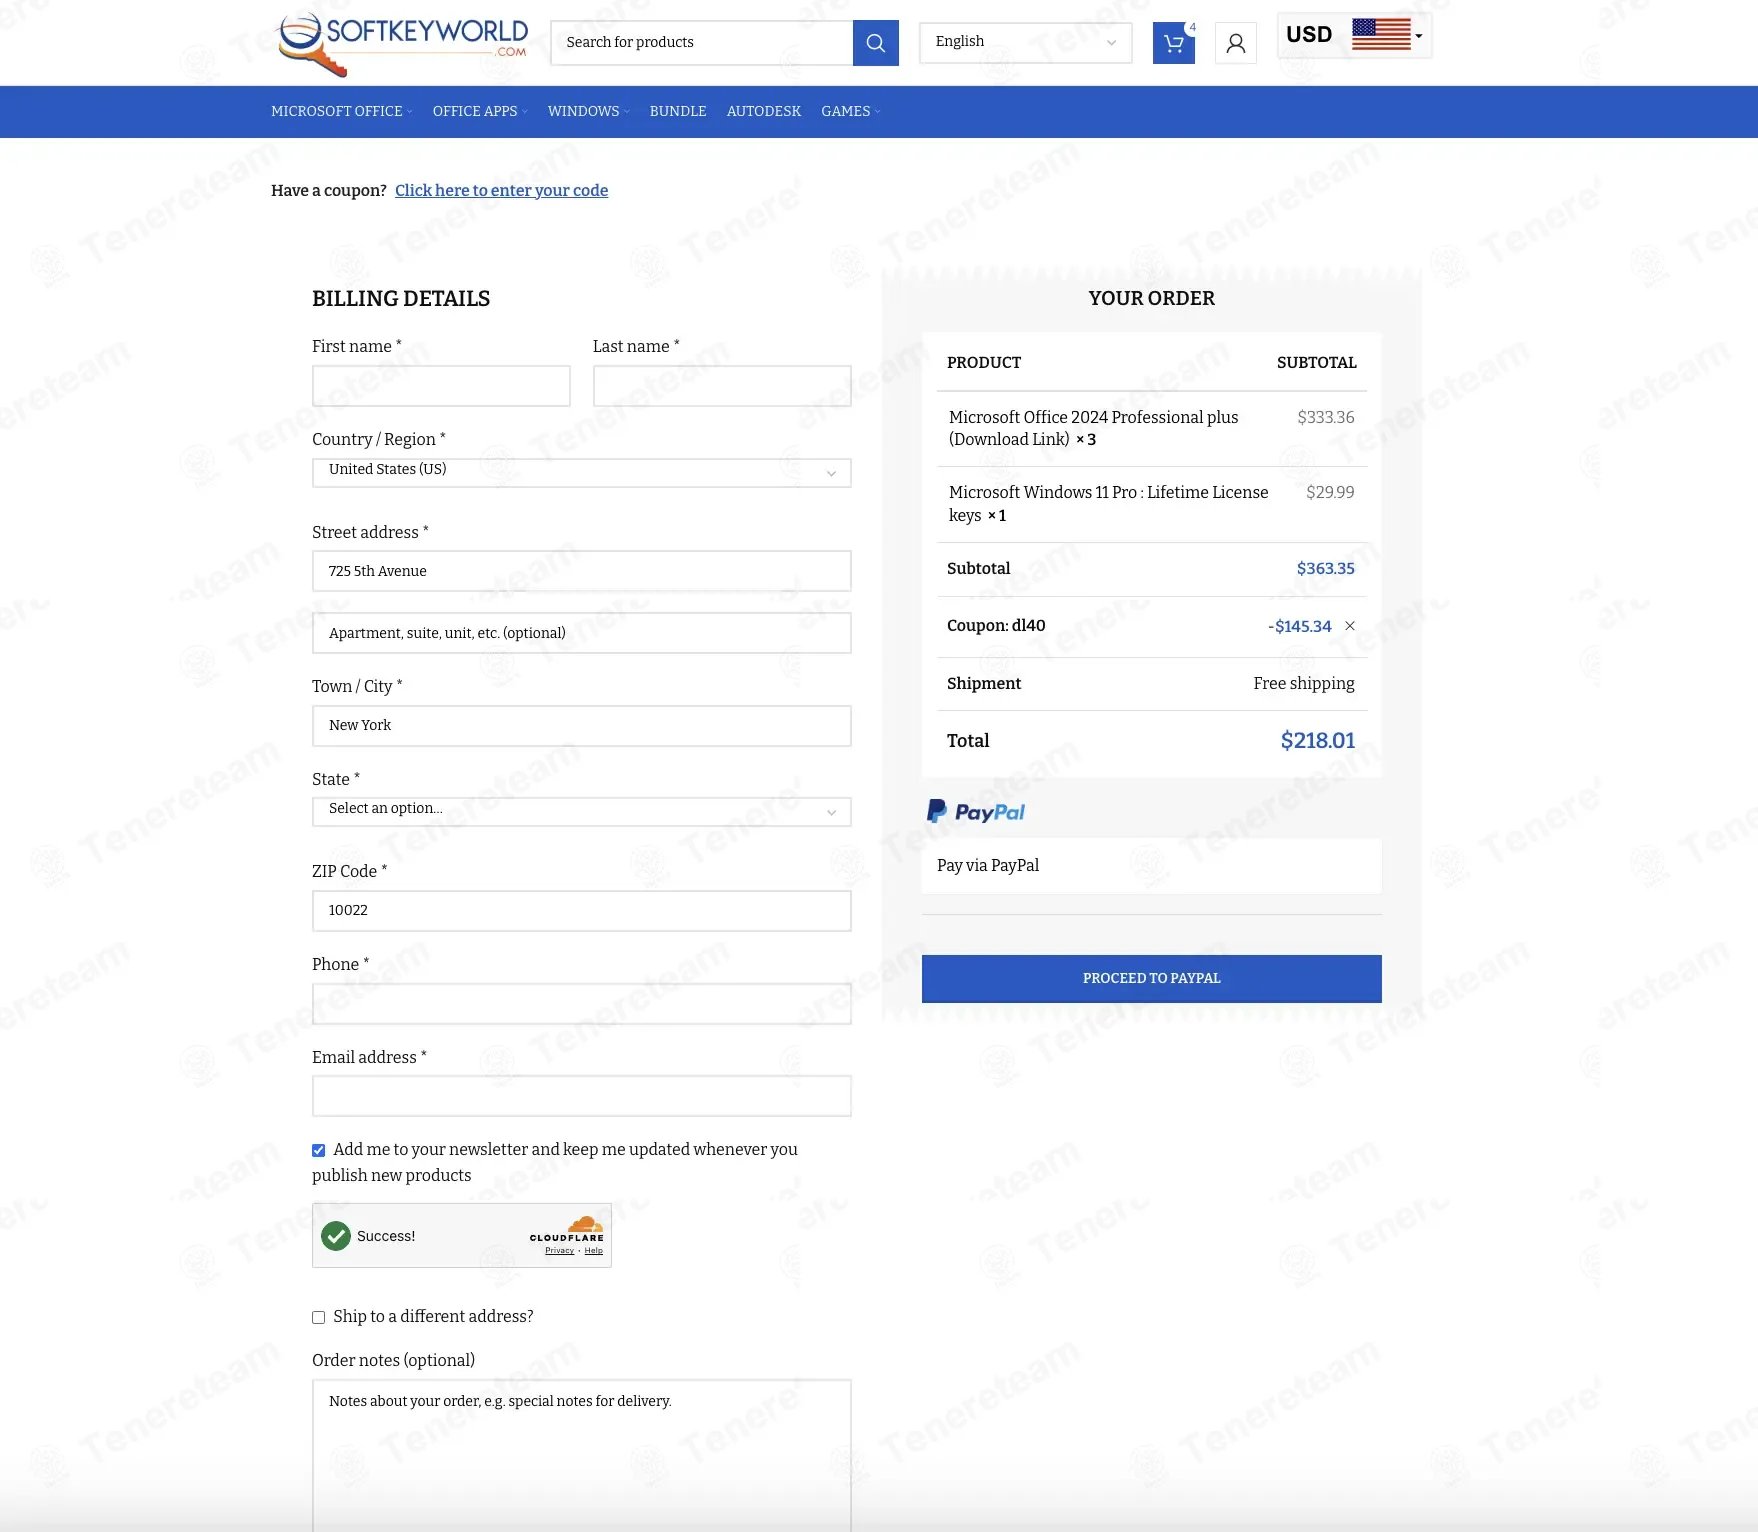
Task: Remove the dl40 coupon with X
Action: click(1350, 626)
